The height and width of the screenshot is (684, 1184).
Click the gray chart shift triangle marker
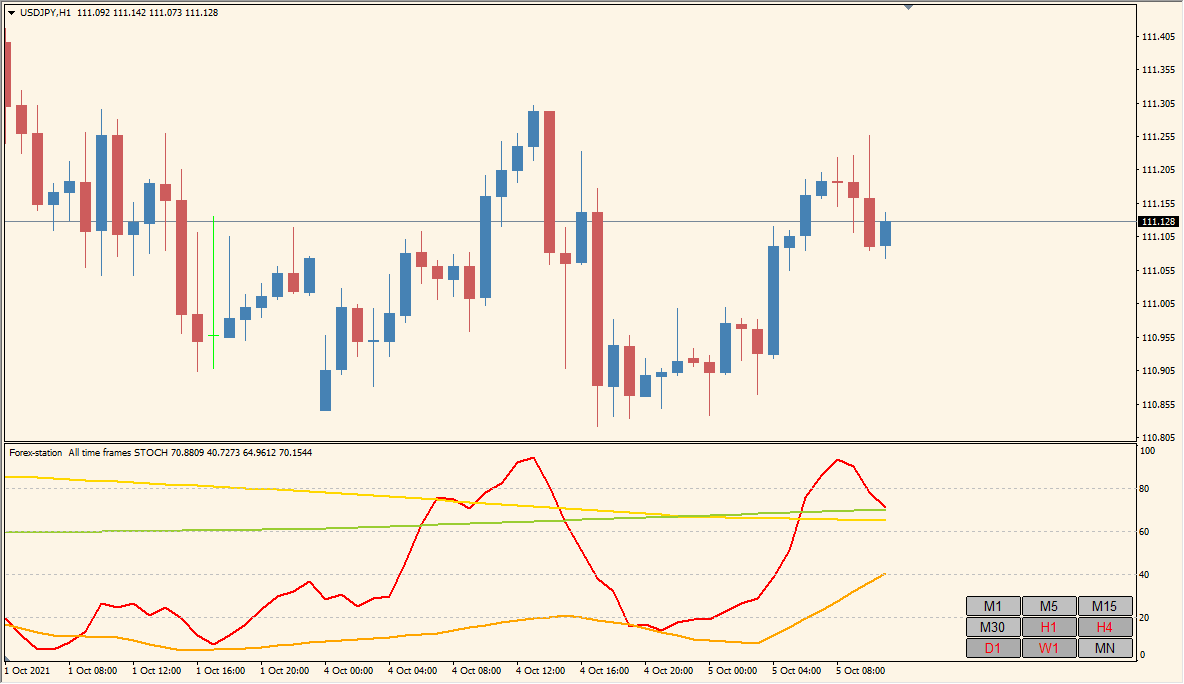(909, 7)
